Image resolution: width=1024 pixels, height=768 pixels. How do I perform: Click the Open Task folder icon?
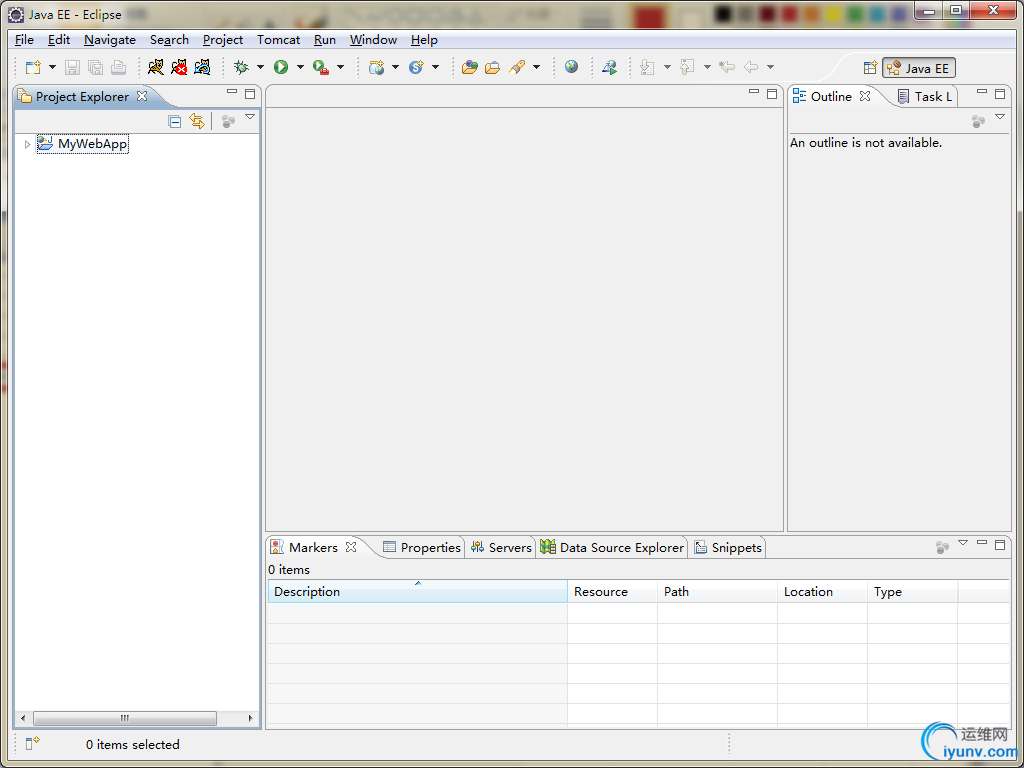click(492, 67)
